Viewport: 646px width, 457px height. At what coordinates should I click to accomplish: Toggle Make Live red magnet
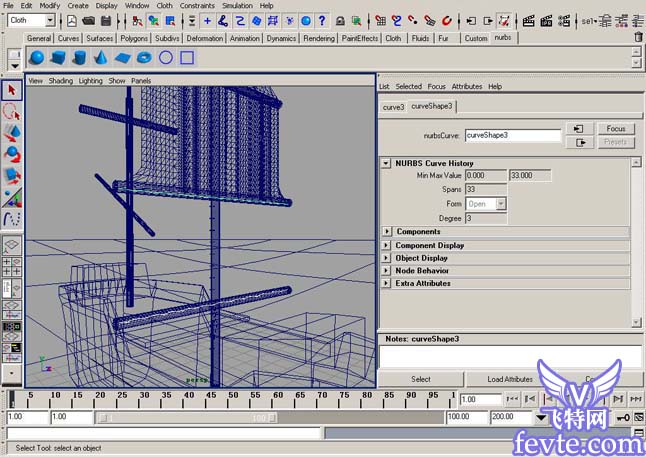[447, 21]
